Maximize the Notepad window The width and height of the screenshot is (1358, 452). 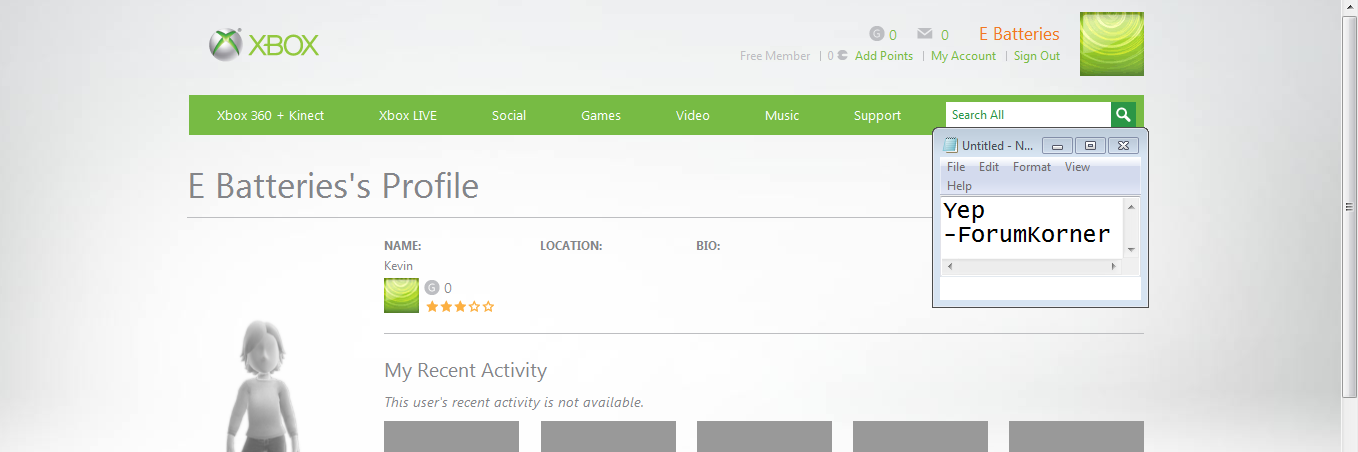[1090, 146]
